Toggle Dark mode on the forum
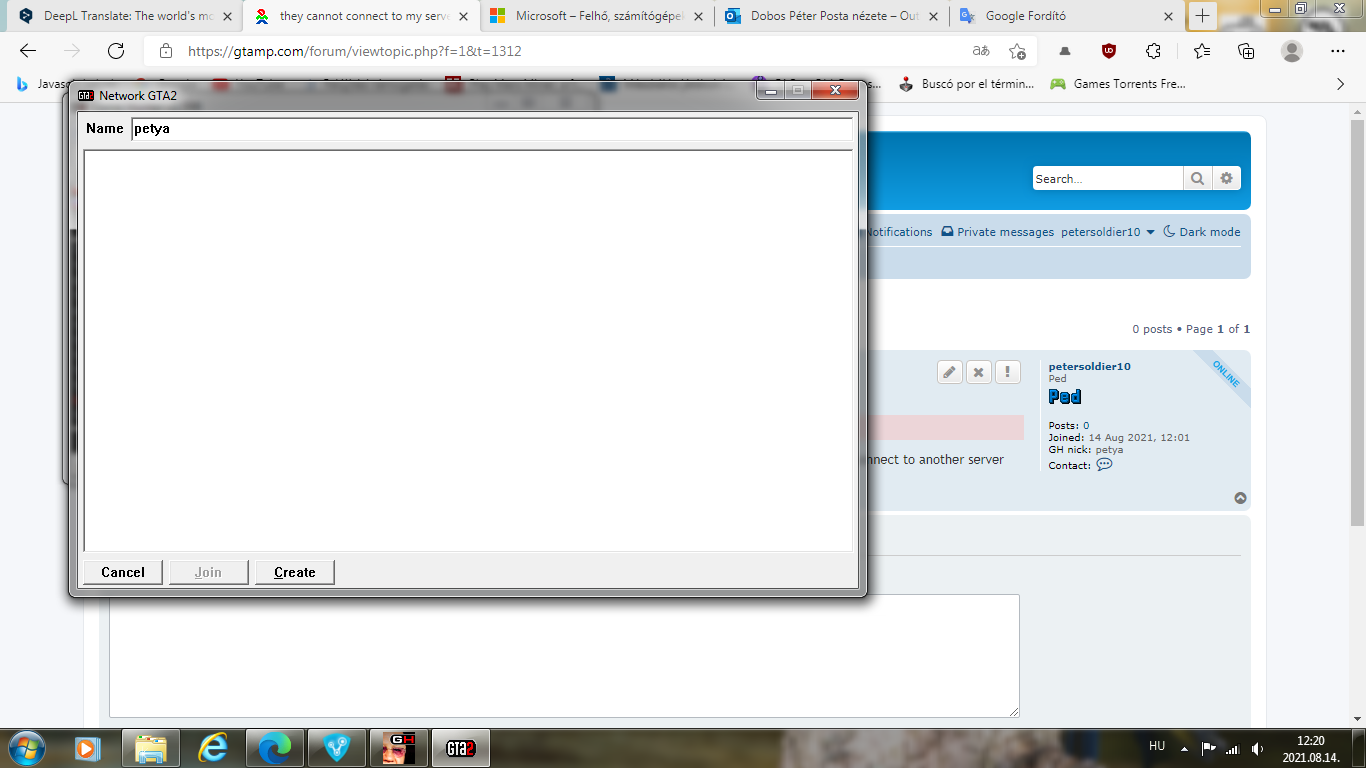This screenshot has height=768, width=1366. [1201, 232]
